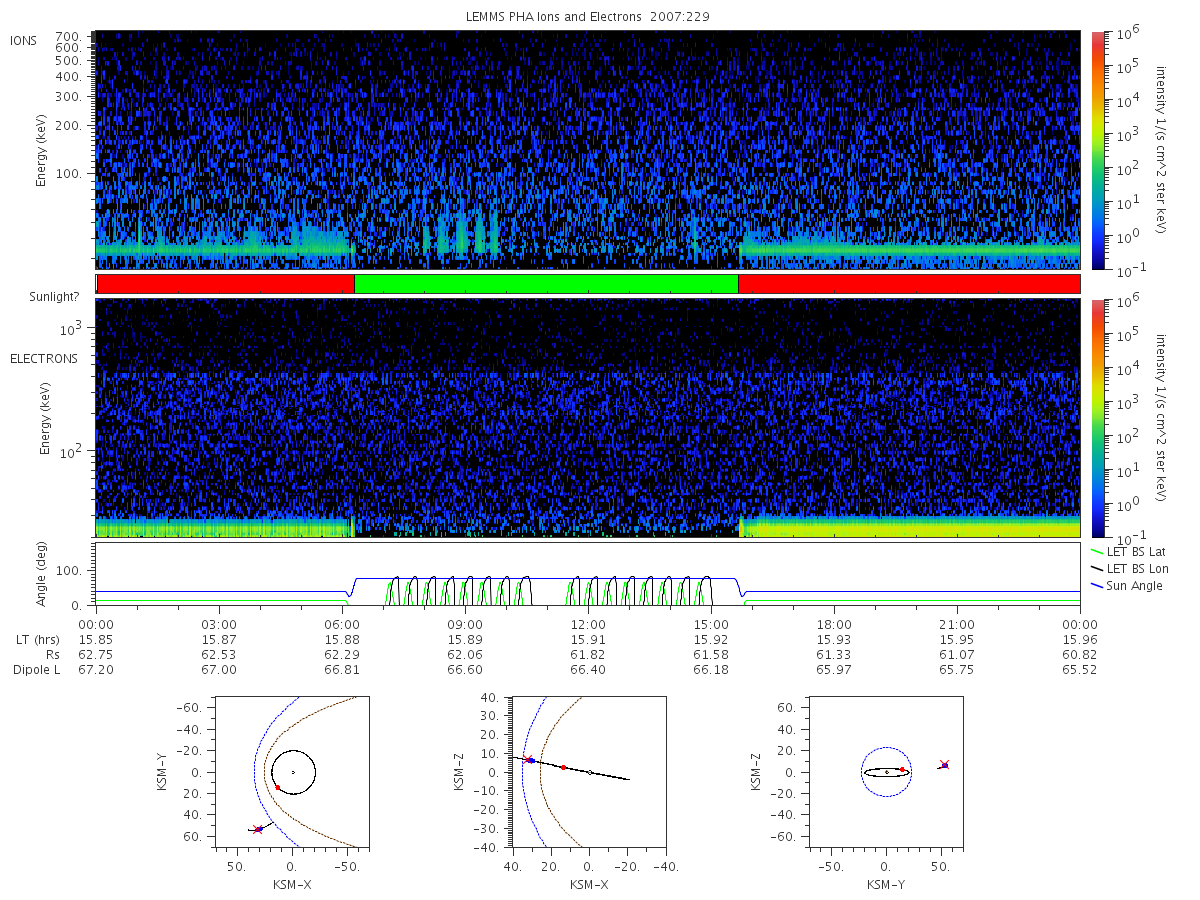Click the ions intensity color bar
The width and height of the screenshot is (1200, 900).
pyautogui.click(x=1097, y=150)
